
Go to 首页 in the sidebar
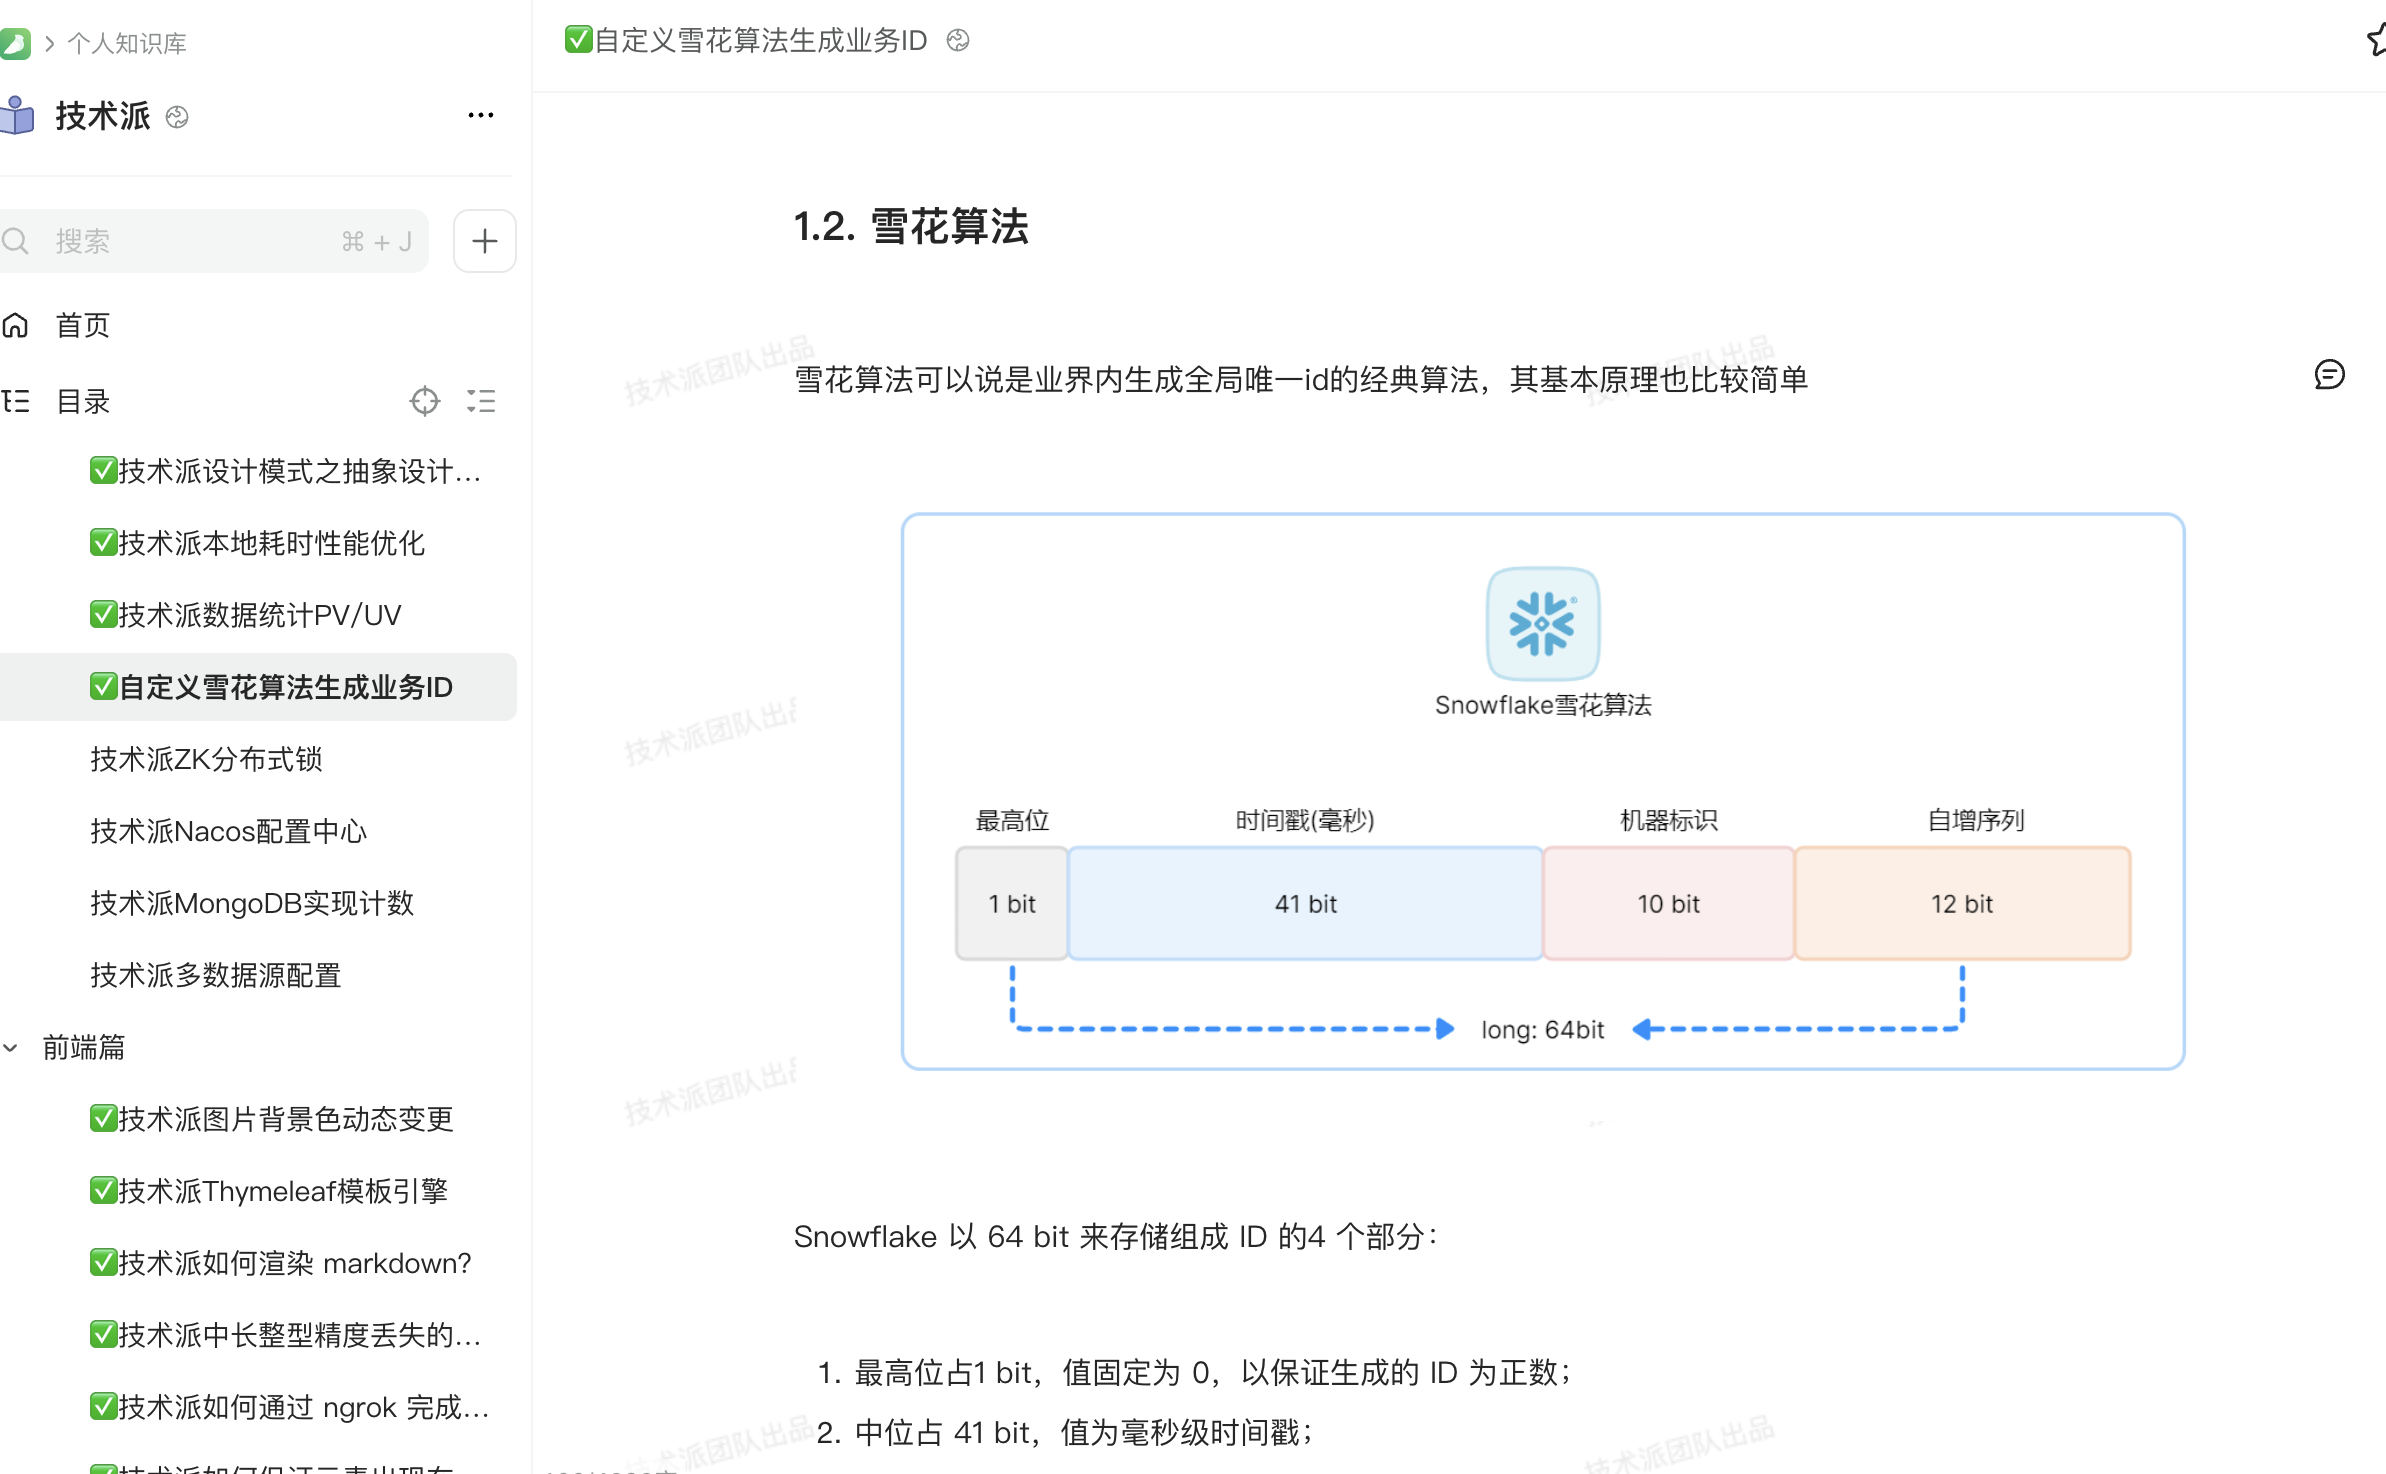coord(82,325)
